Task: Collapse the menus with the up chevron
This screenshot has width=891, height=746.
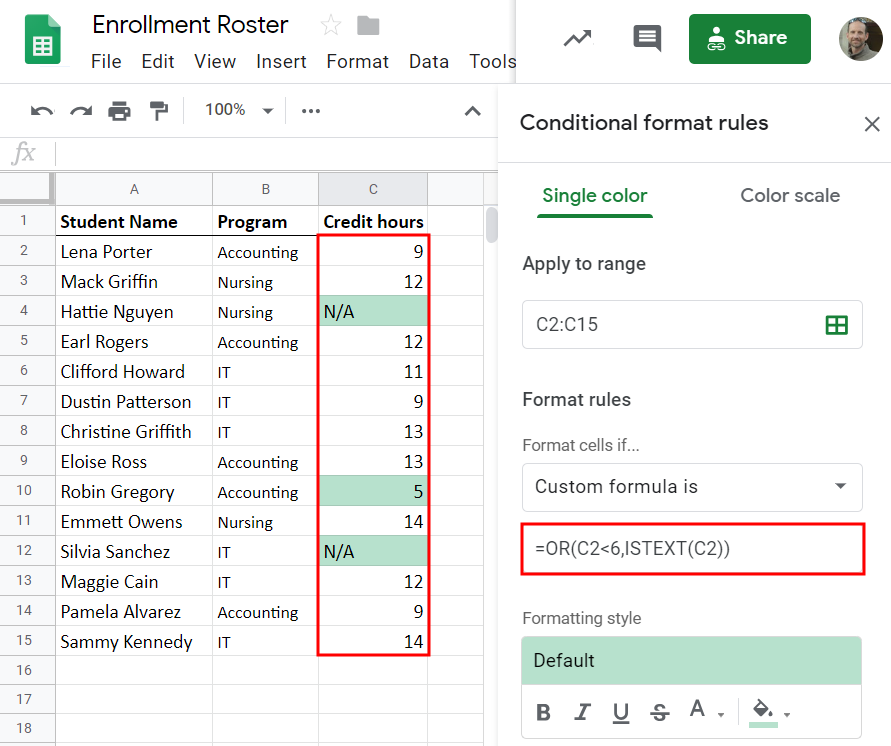Action: 473,111
